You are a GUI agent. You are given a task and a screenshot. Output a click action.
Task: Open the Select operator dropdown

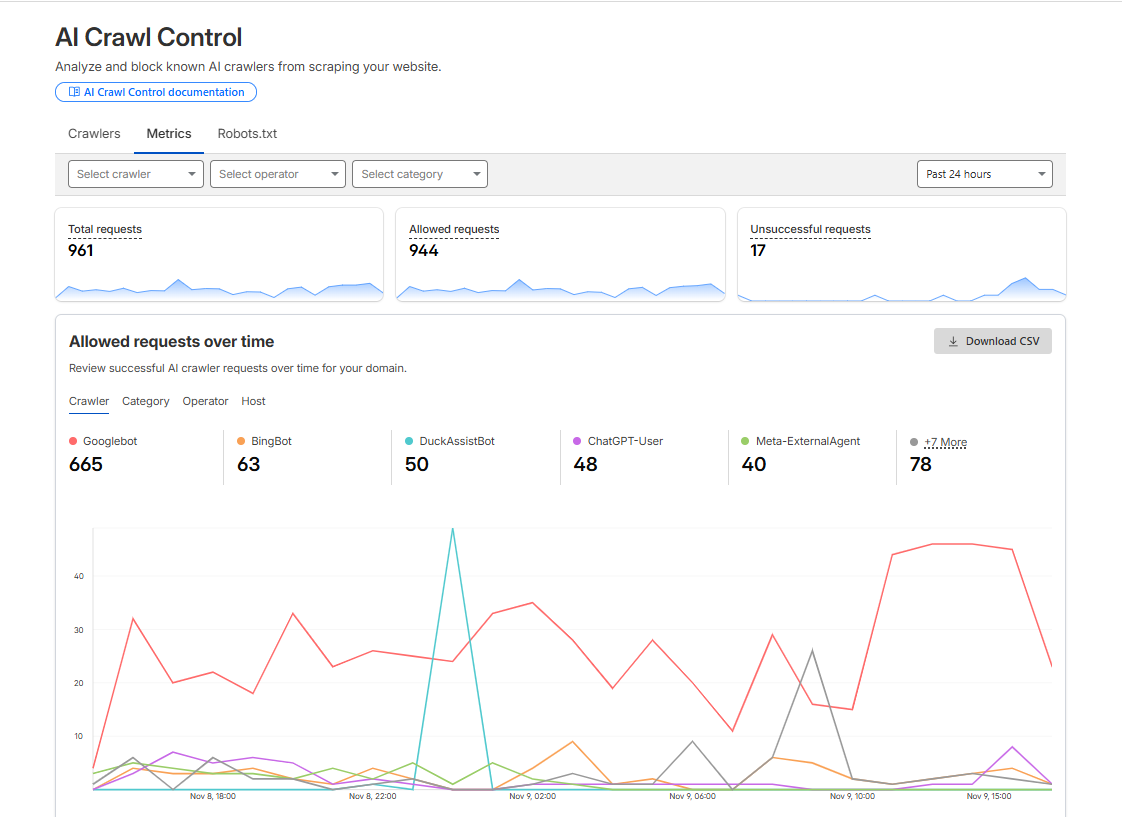[x=277, y=173]
